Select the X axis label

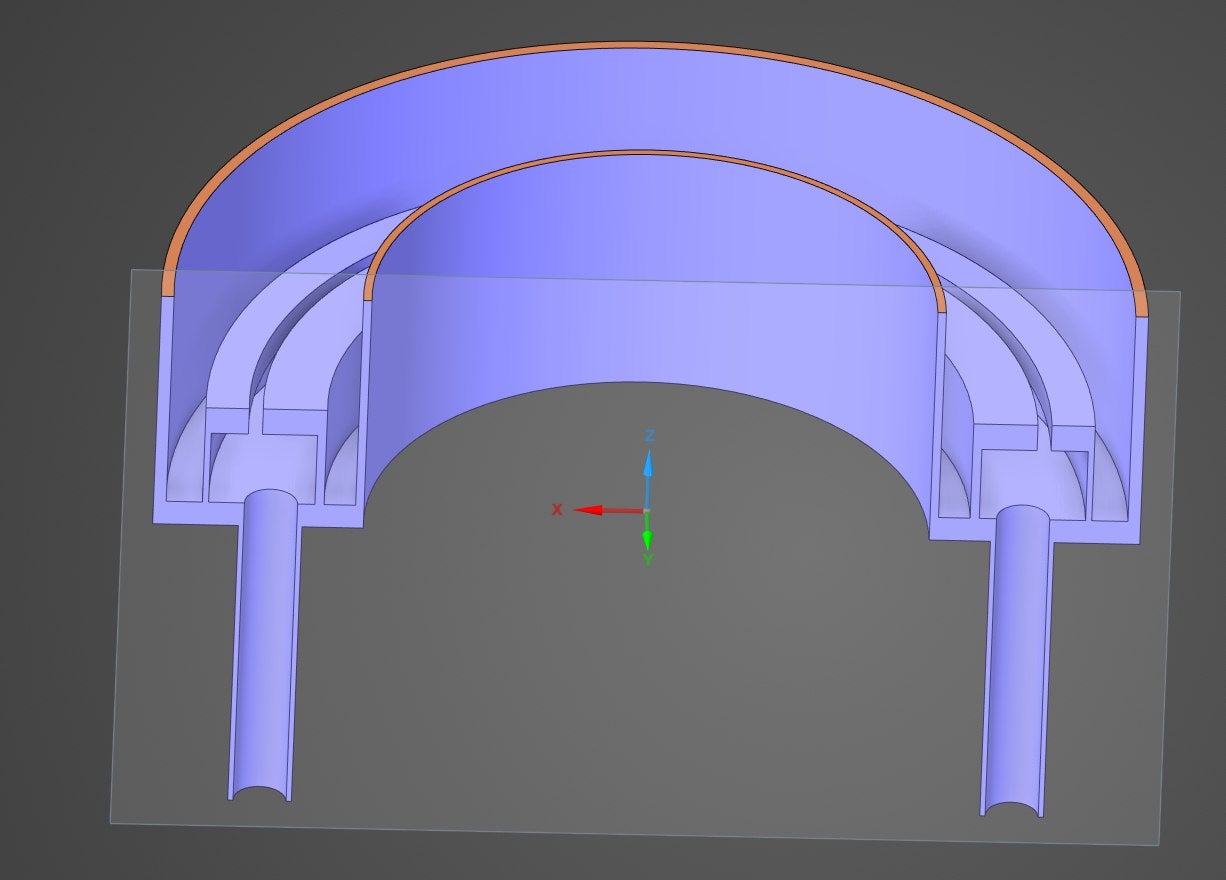click(x=557, y=510)
